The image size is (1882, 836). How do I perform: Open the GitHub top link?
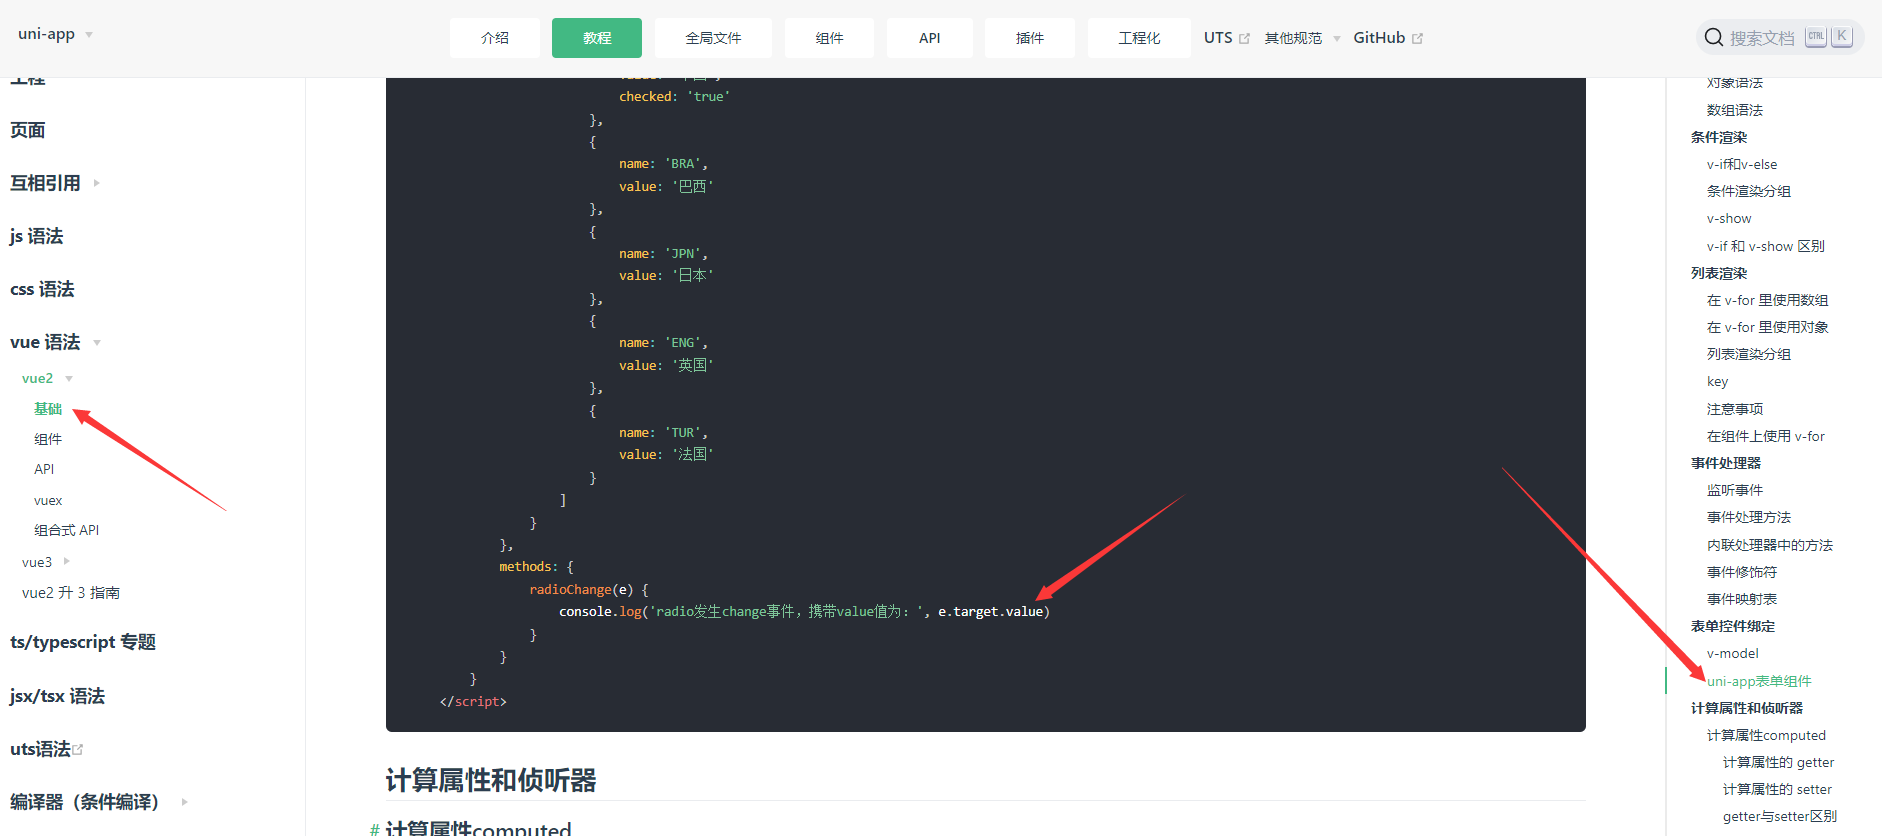[1379, 38]
